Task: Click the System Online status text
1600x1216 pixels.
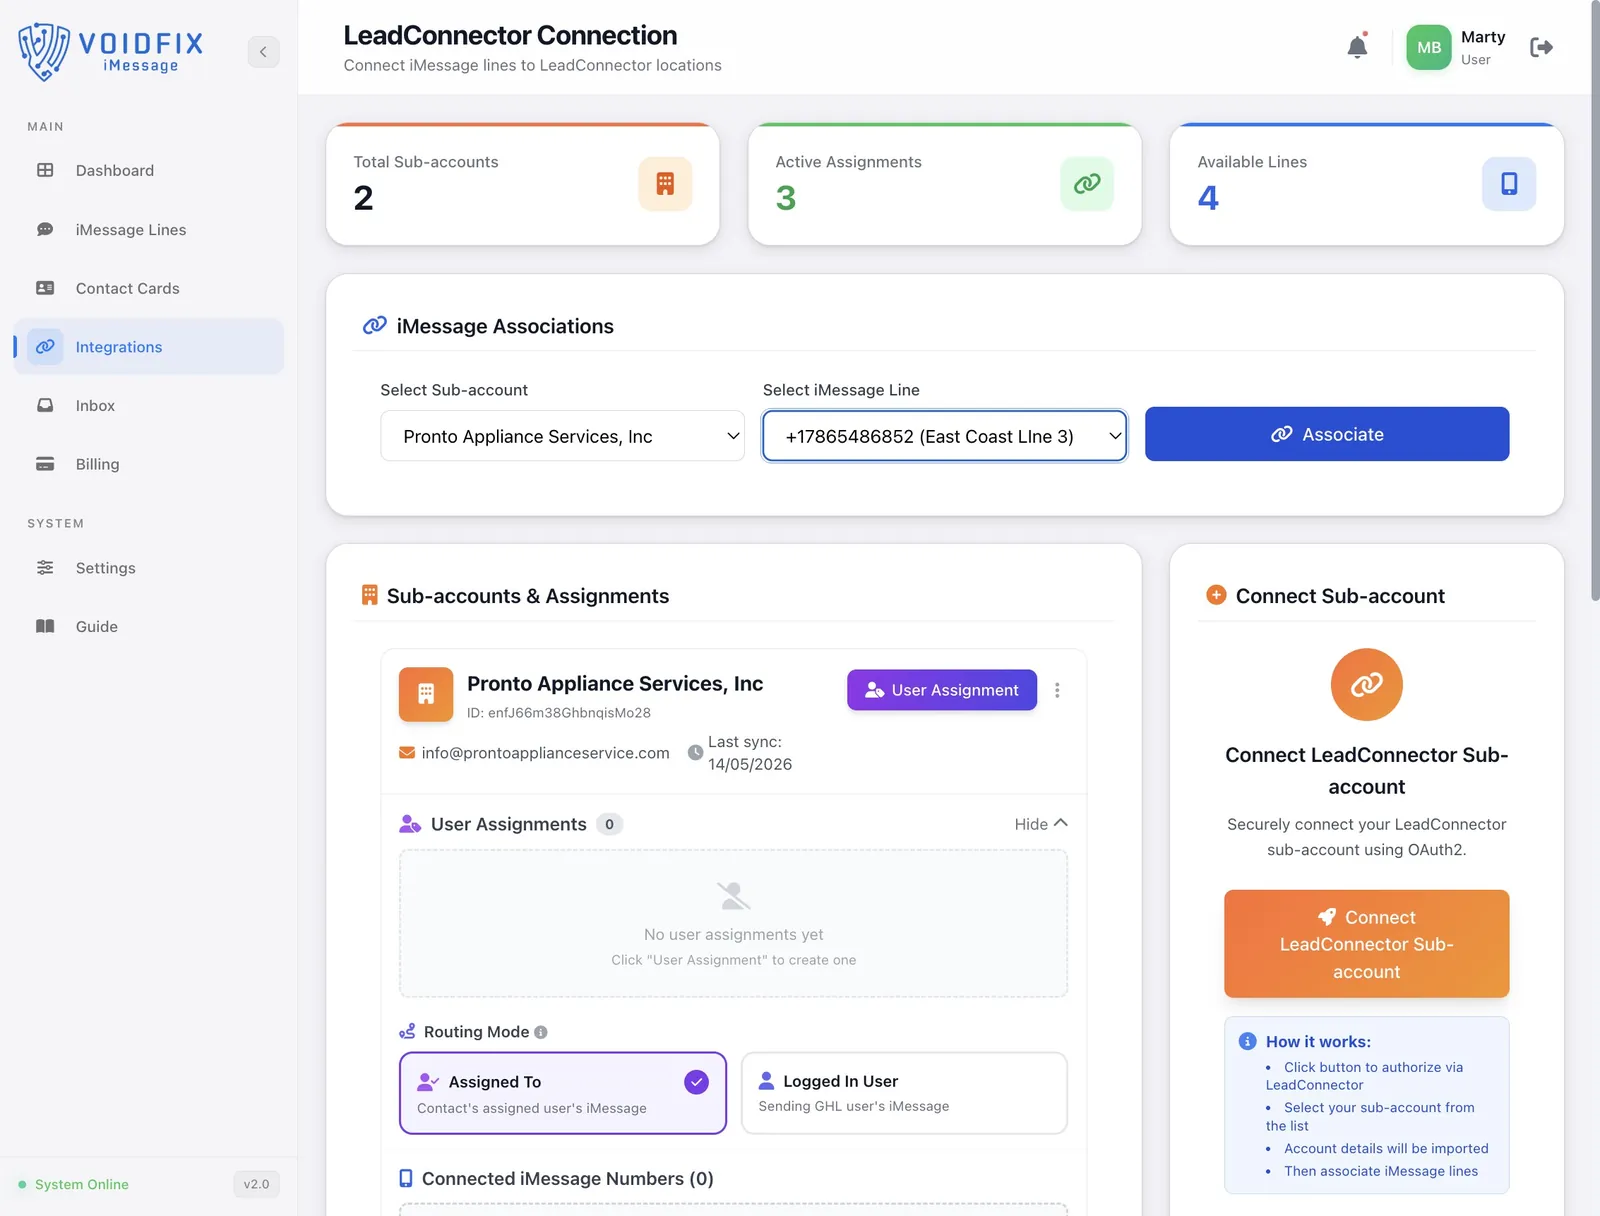Action: pyautogui.click(x=82, y=1185)
